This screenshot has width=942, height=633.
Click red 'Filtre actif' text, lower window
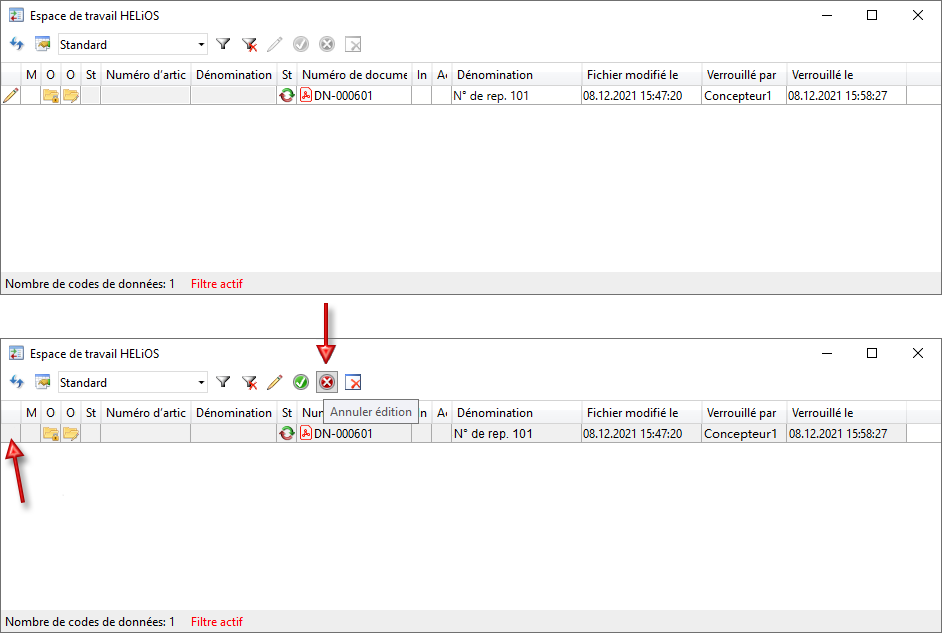click(x=217, y=622)
